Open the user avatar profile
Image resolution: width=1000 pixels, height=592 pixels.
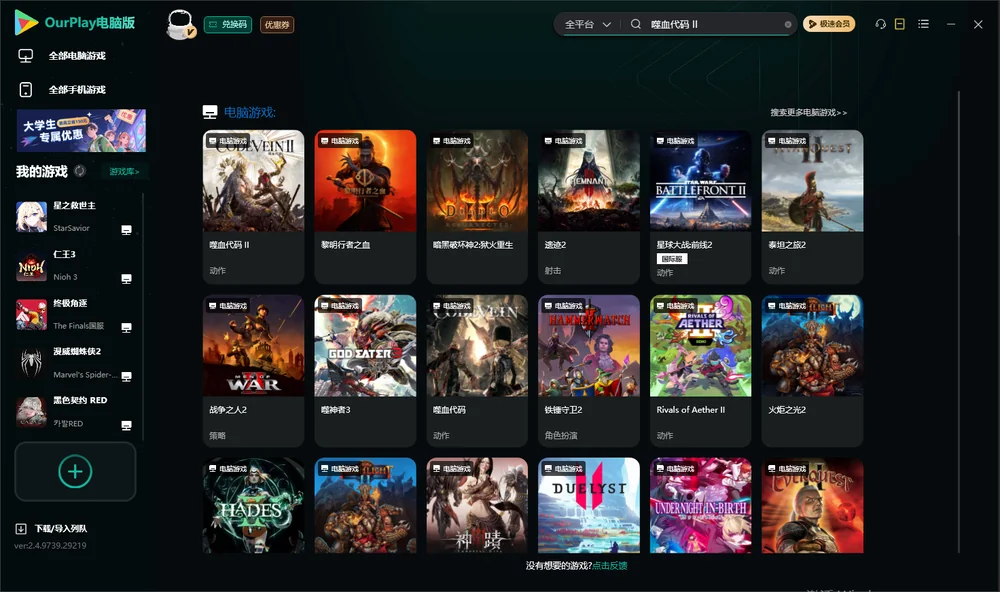pyautogui.click(x=180, y=25)
